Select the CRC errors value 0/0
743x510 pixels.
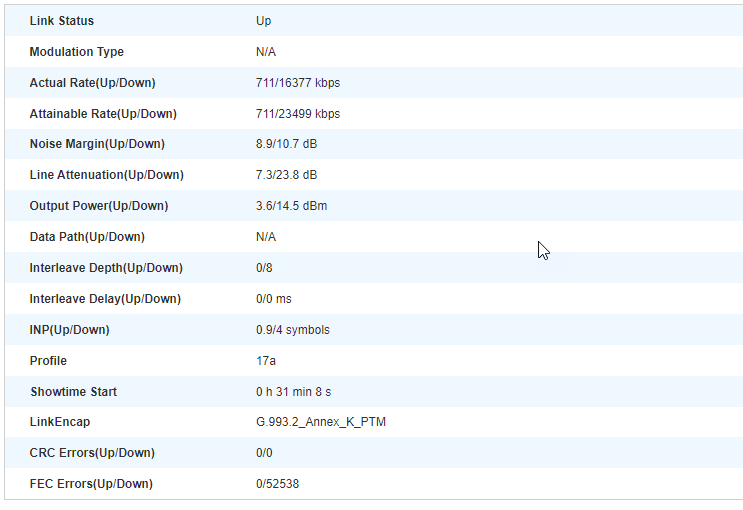tap(264, 453)
